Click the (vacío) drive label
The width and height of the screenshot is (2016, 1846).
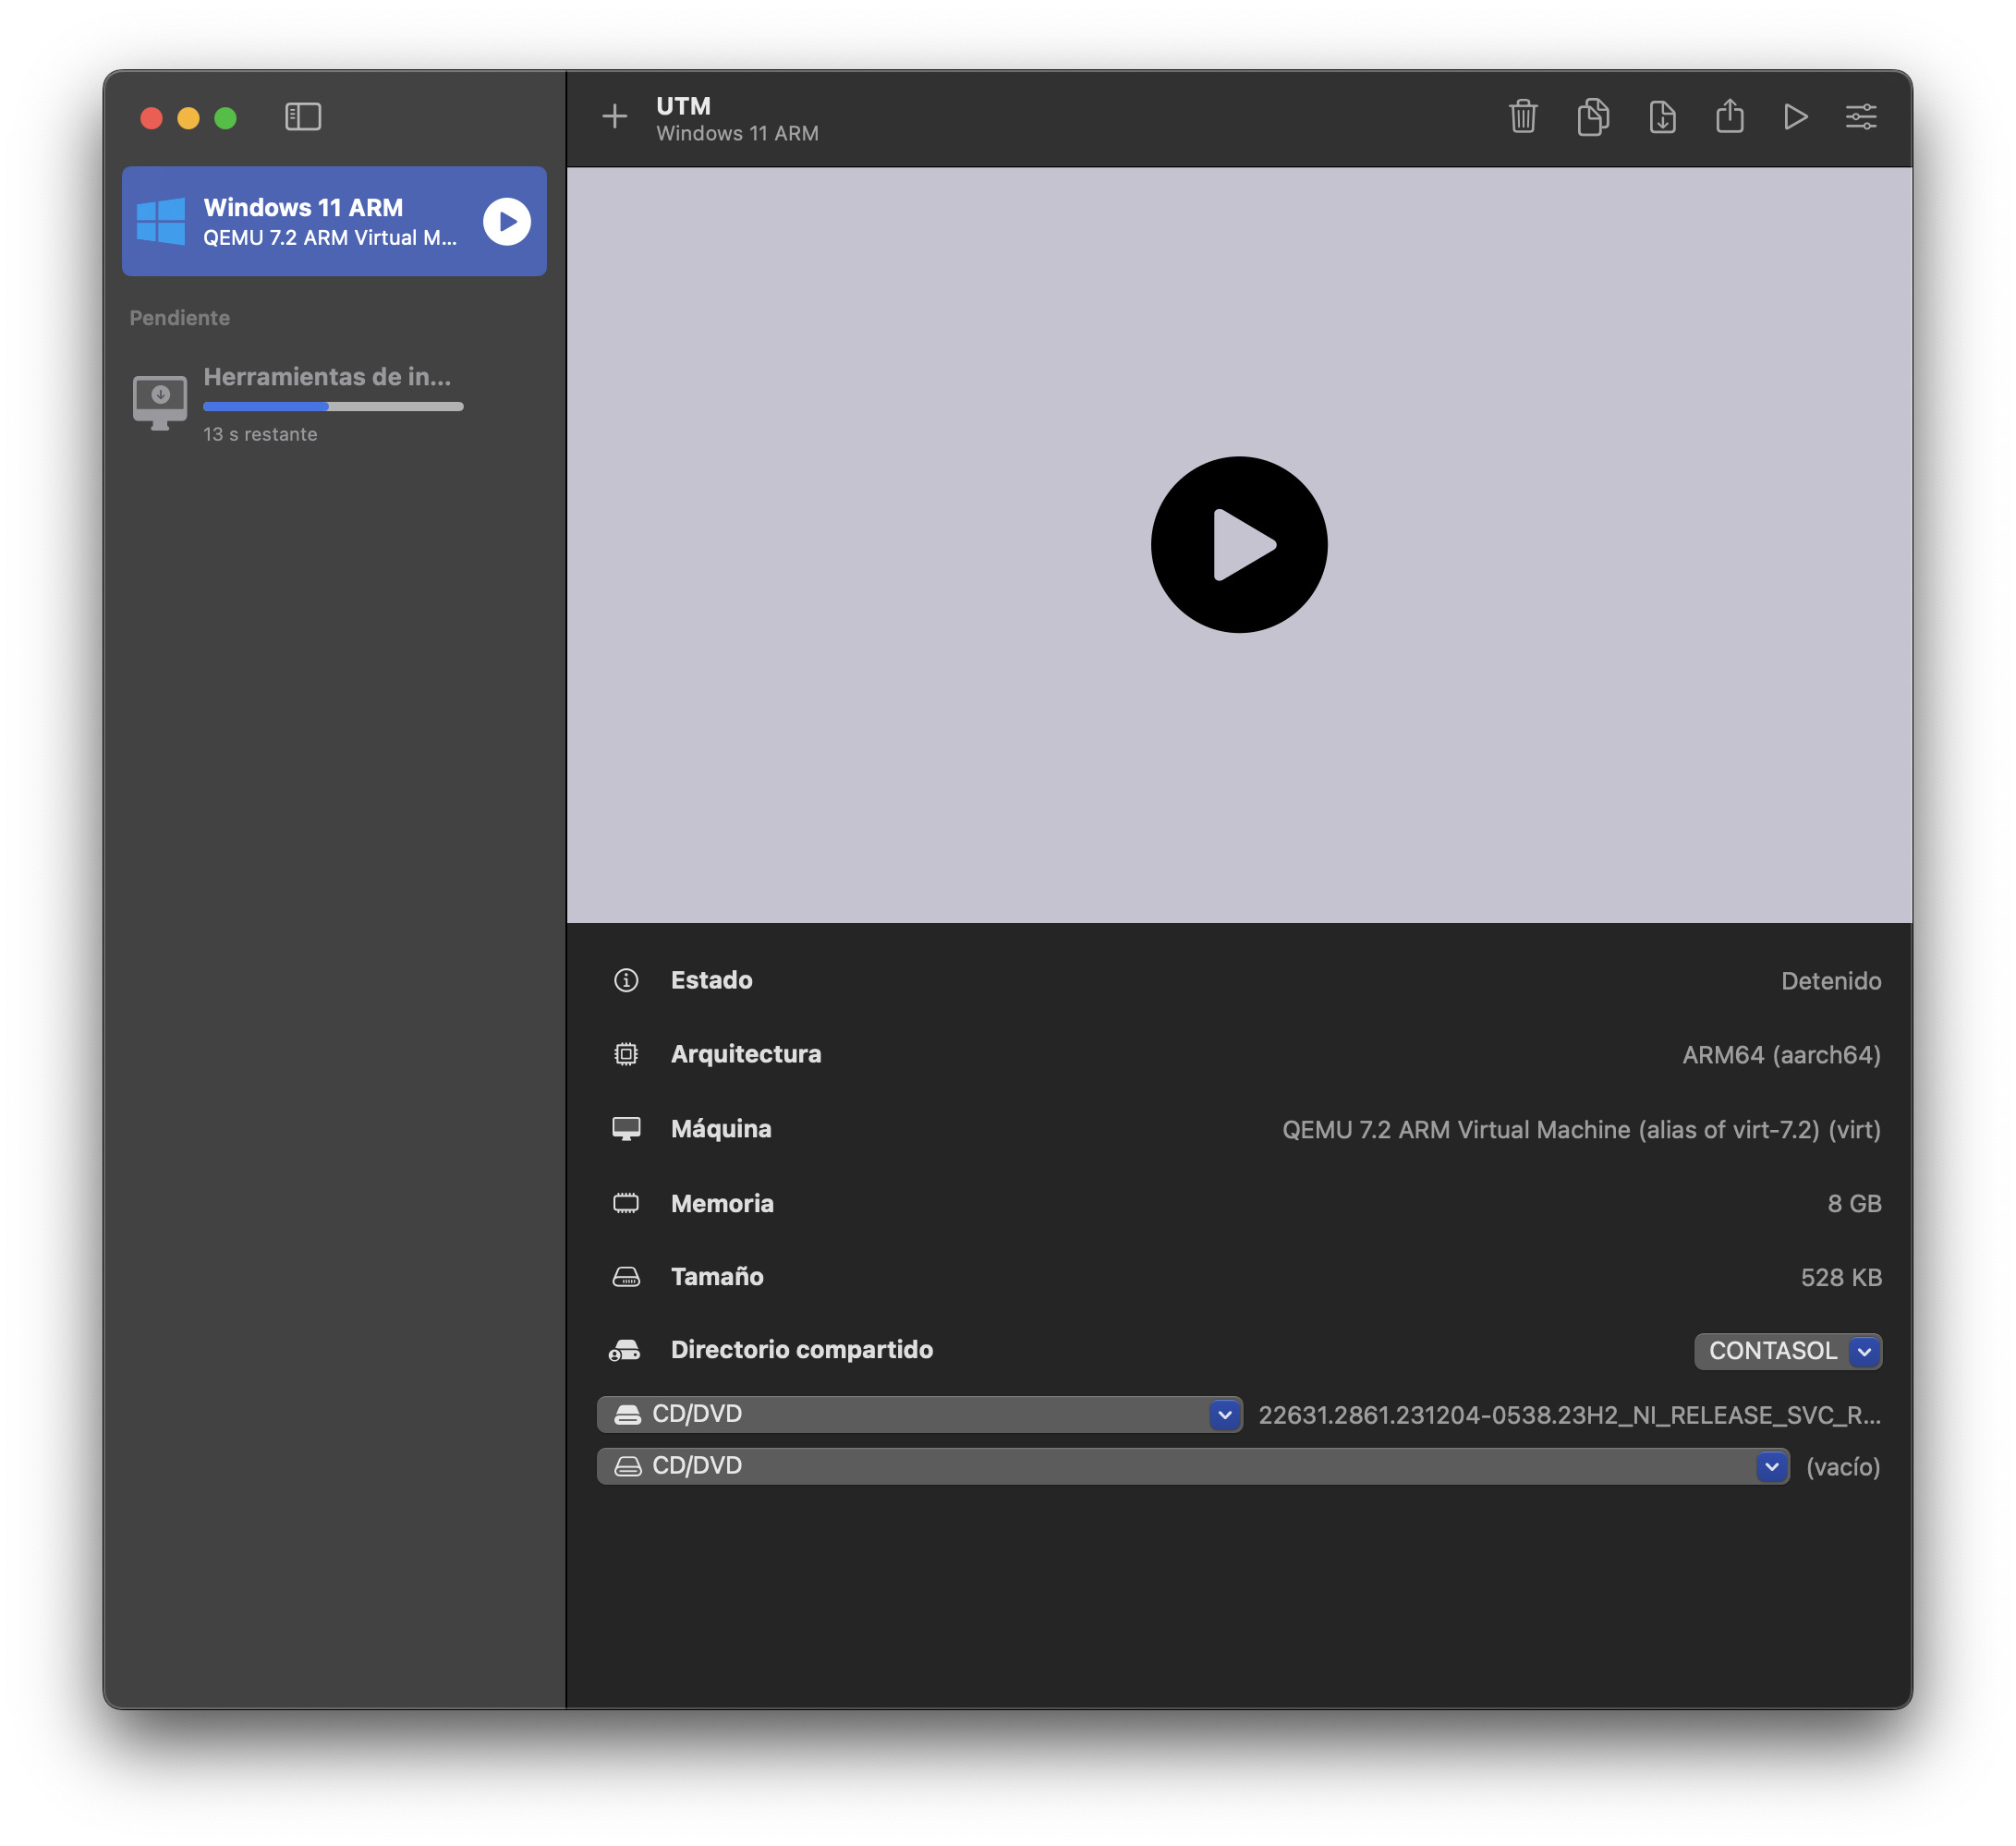pos(1843,1467)
